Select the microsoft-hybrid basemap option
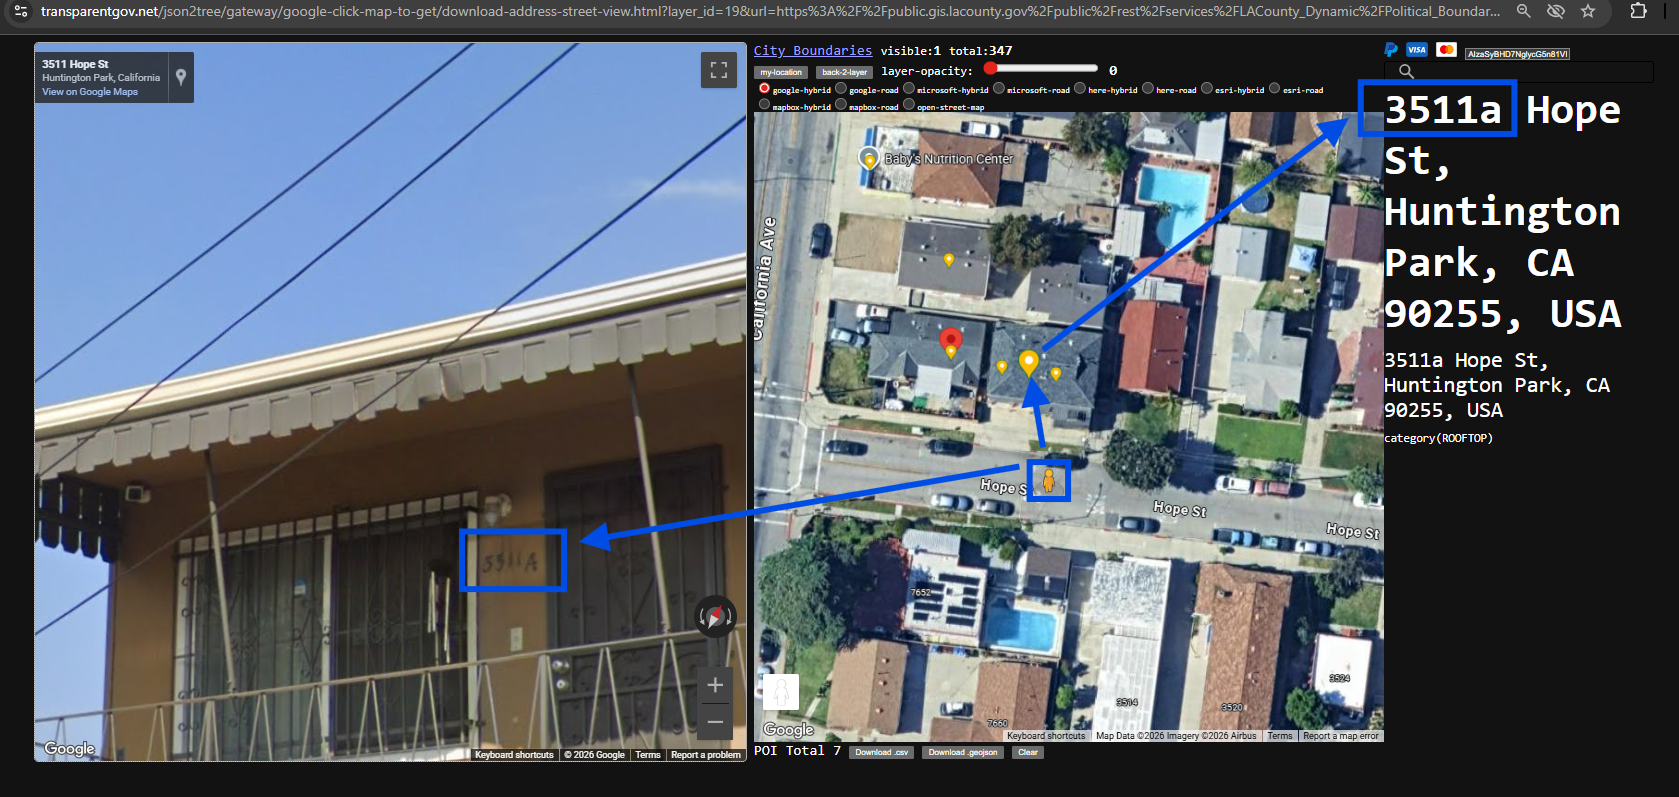The width and height of the screenshot is (1679, 797). (909, 89)
